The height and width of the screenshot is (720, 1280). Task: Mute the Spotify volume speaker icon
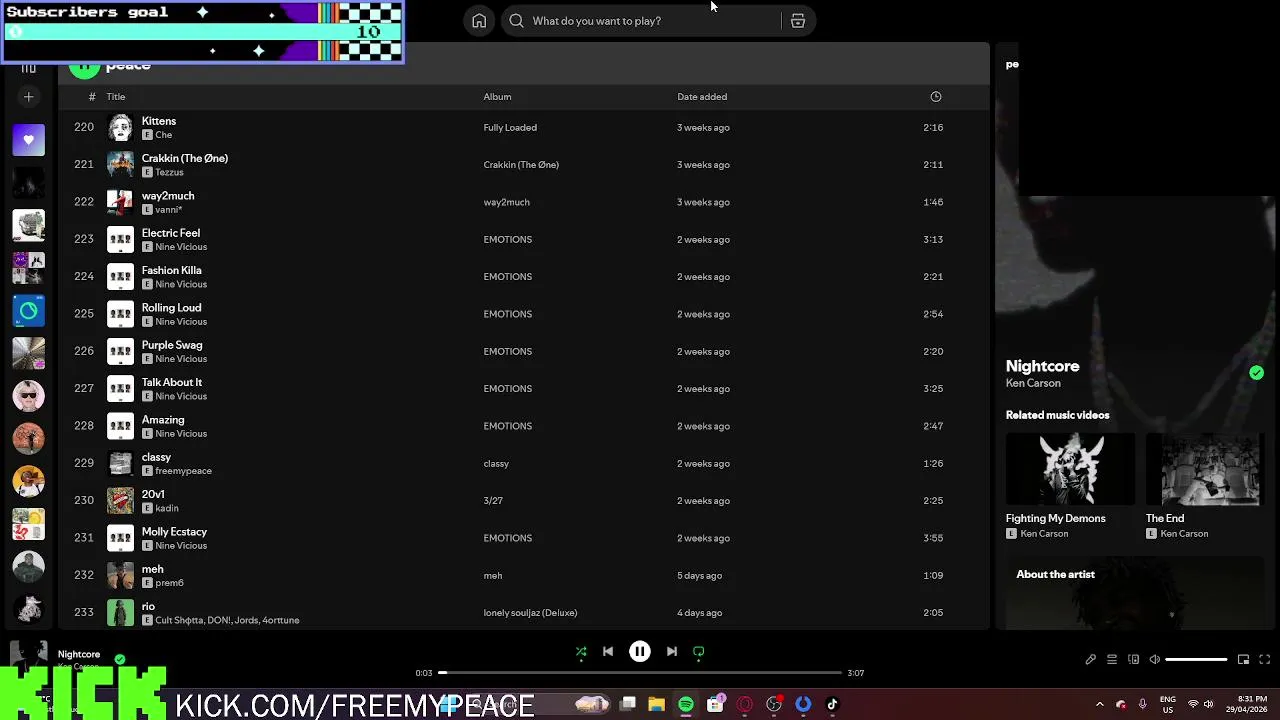click(x=1155, y=660)
